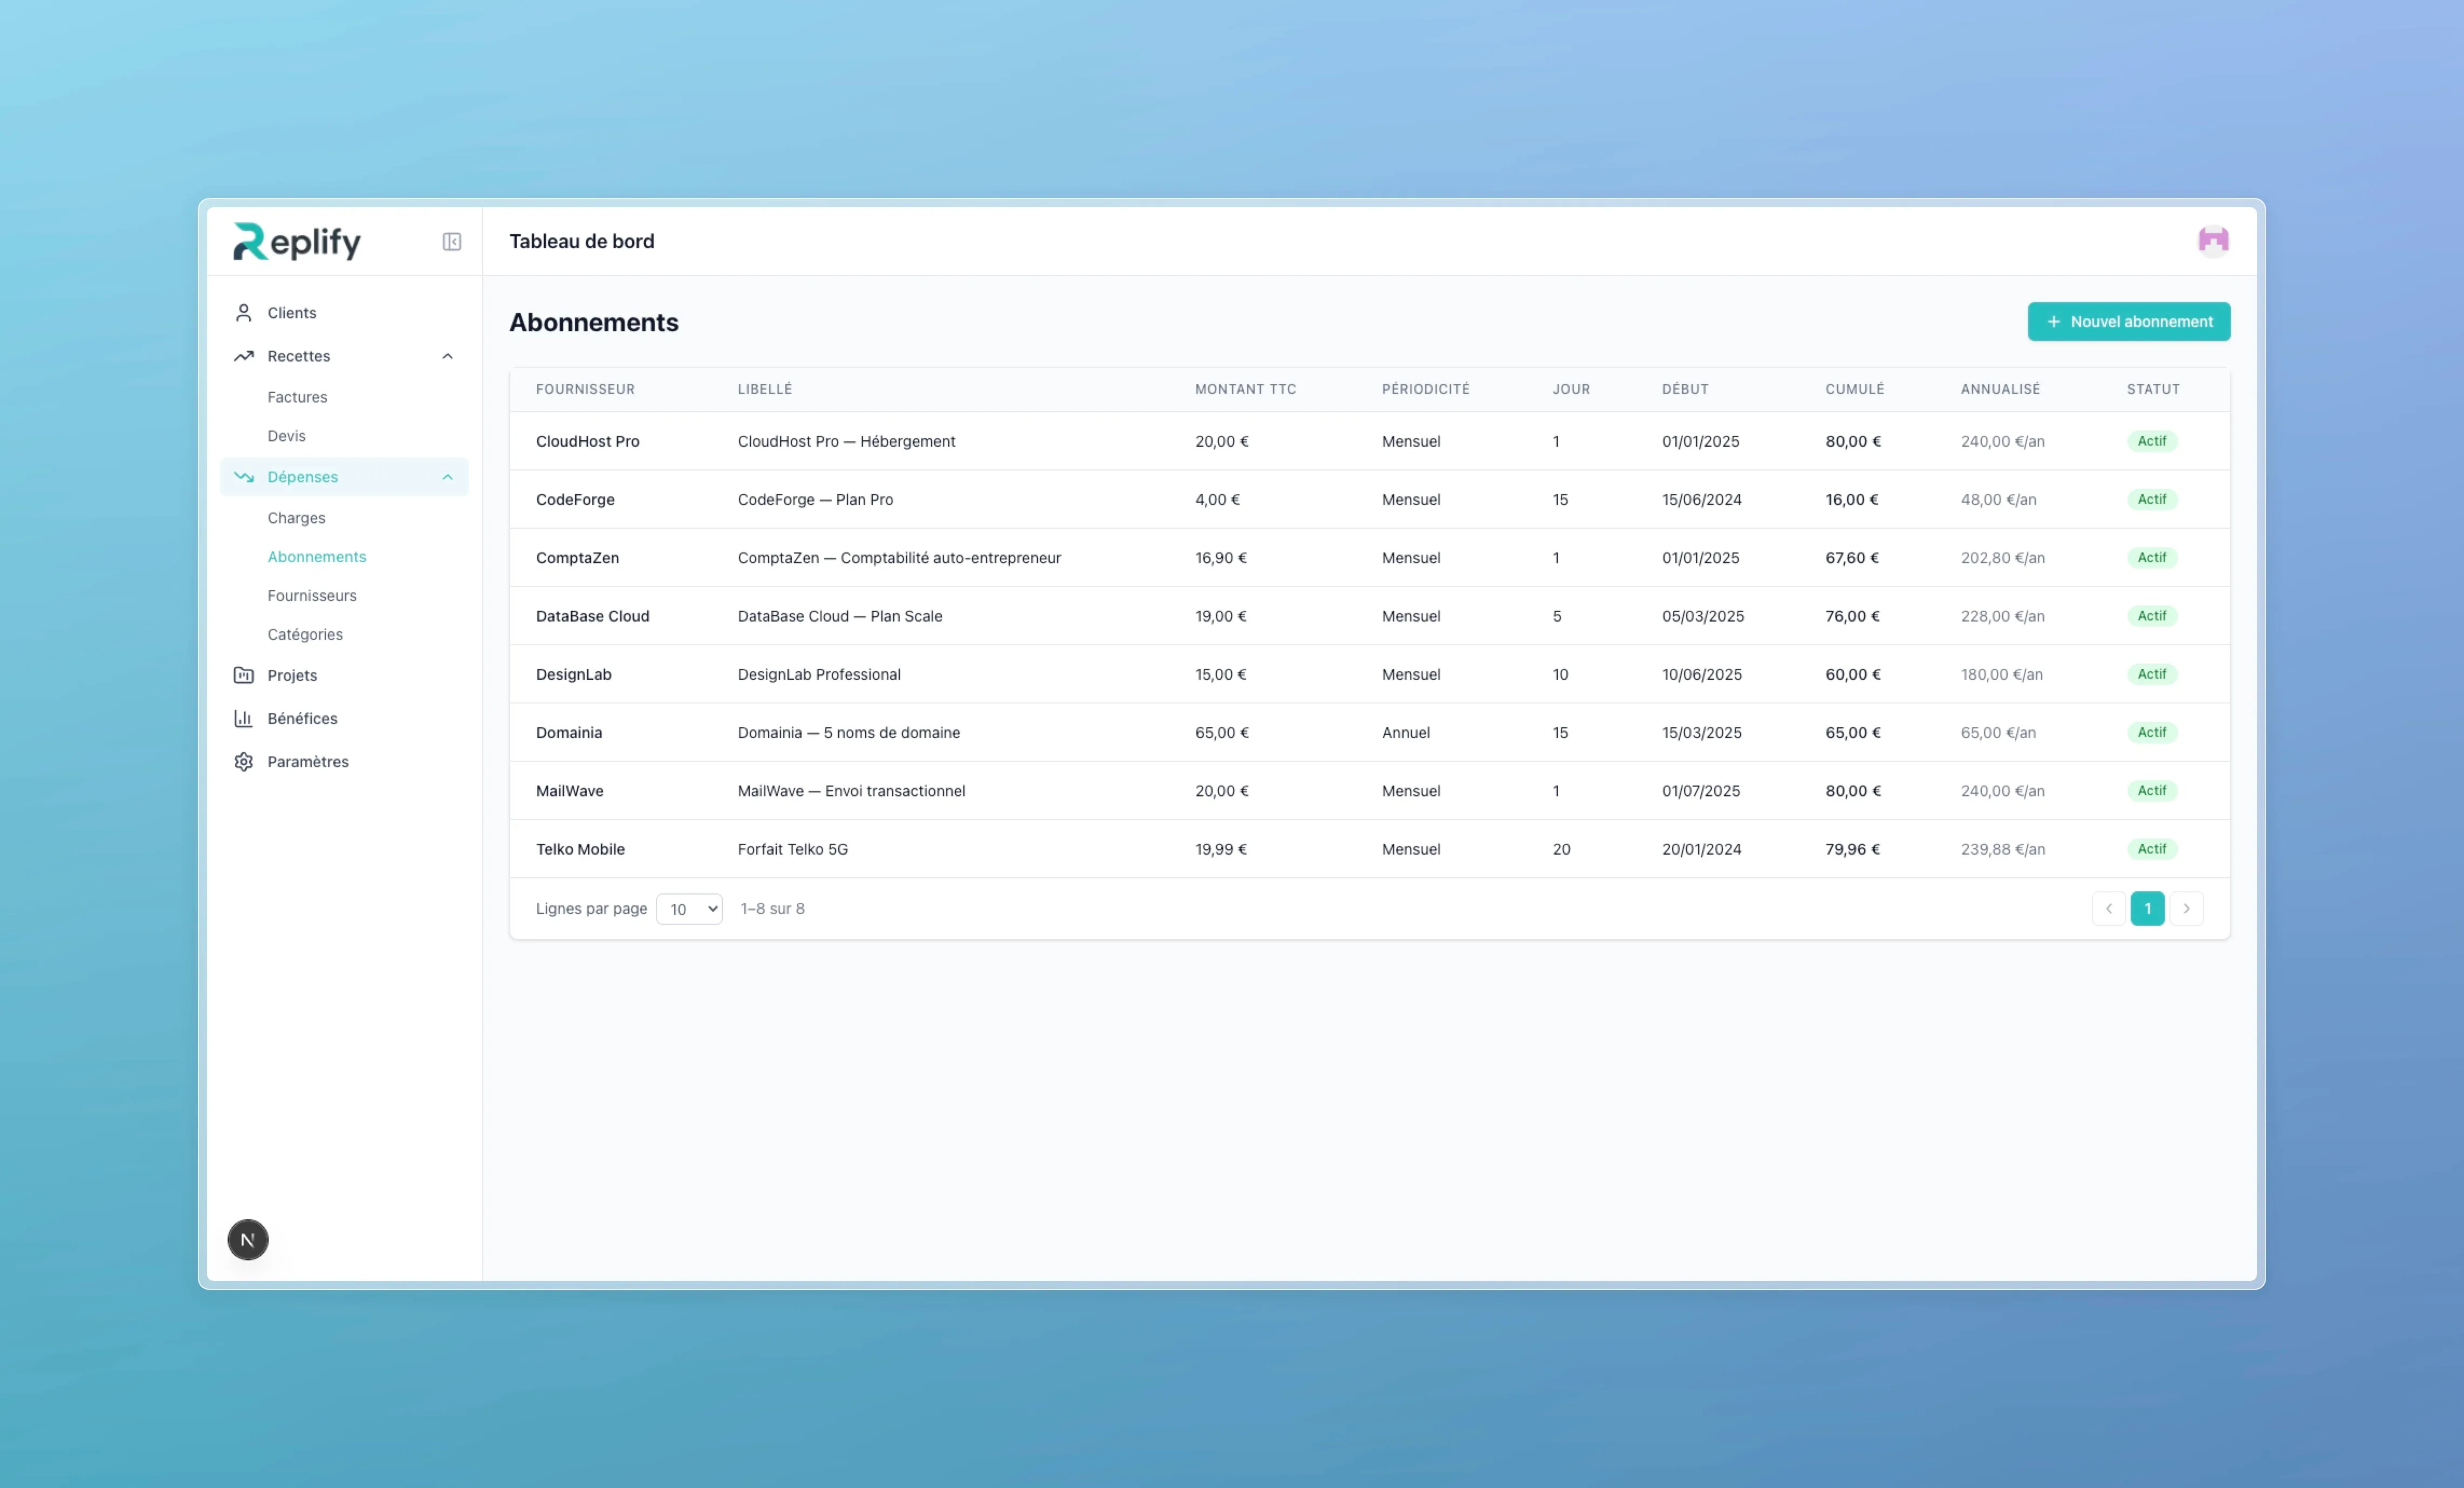The width and height of the screenshot is (2464, 1488).
Task: Click the Recettes trending-up icon
Action: [243, 356]
